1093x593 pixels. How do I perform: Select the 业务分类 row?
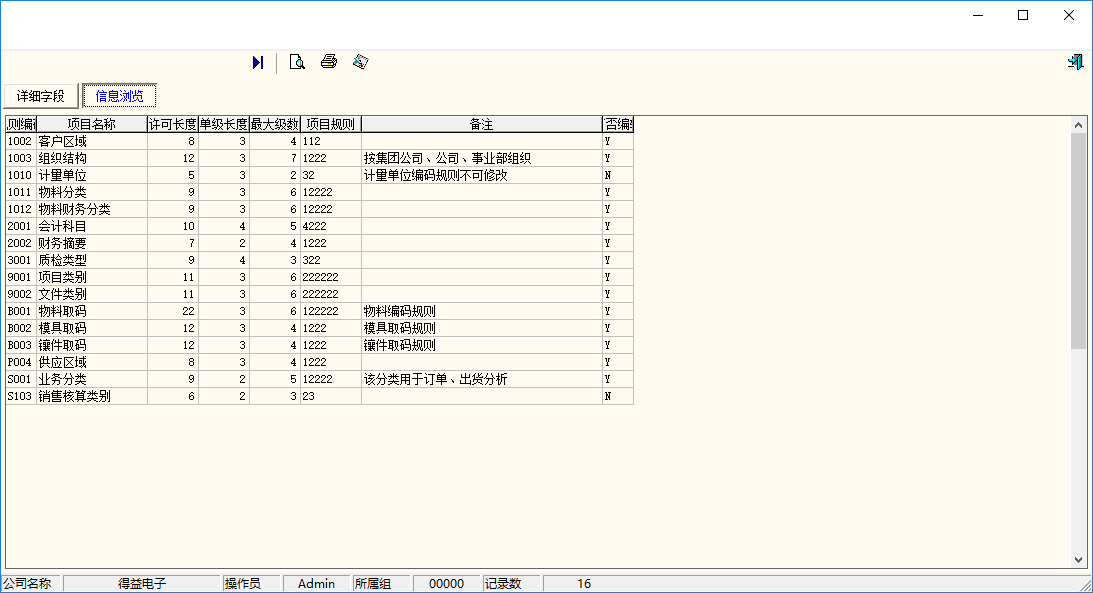coord(319,379)
